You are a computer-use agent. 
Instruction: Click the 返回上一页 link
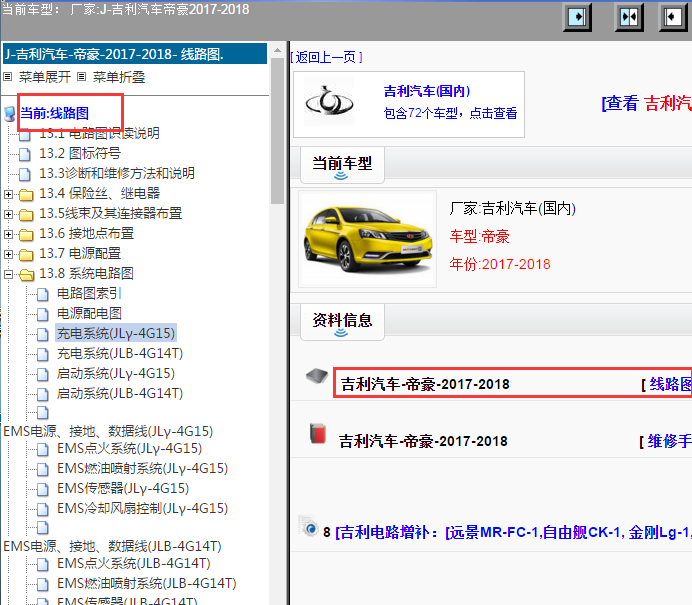point(327,57)
